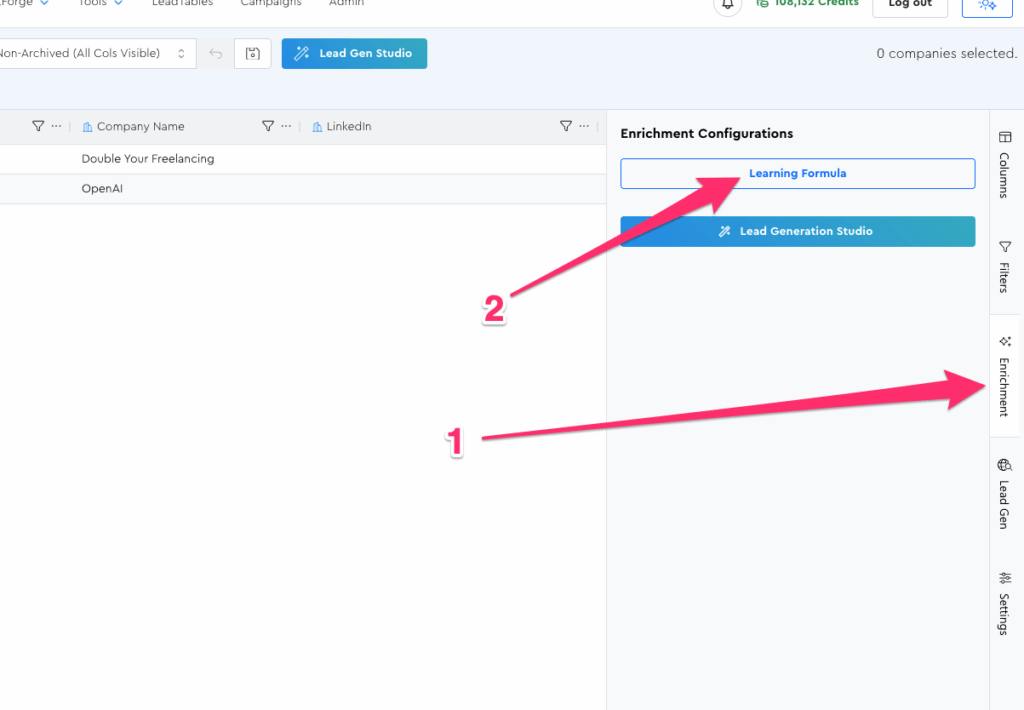Viewport: 1024px width, 710px height.
Task: Launch Lead Gen Studio from toolbar
Action: click(354, 54)
